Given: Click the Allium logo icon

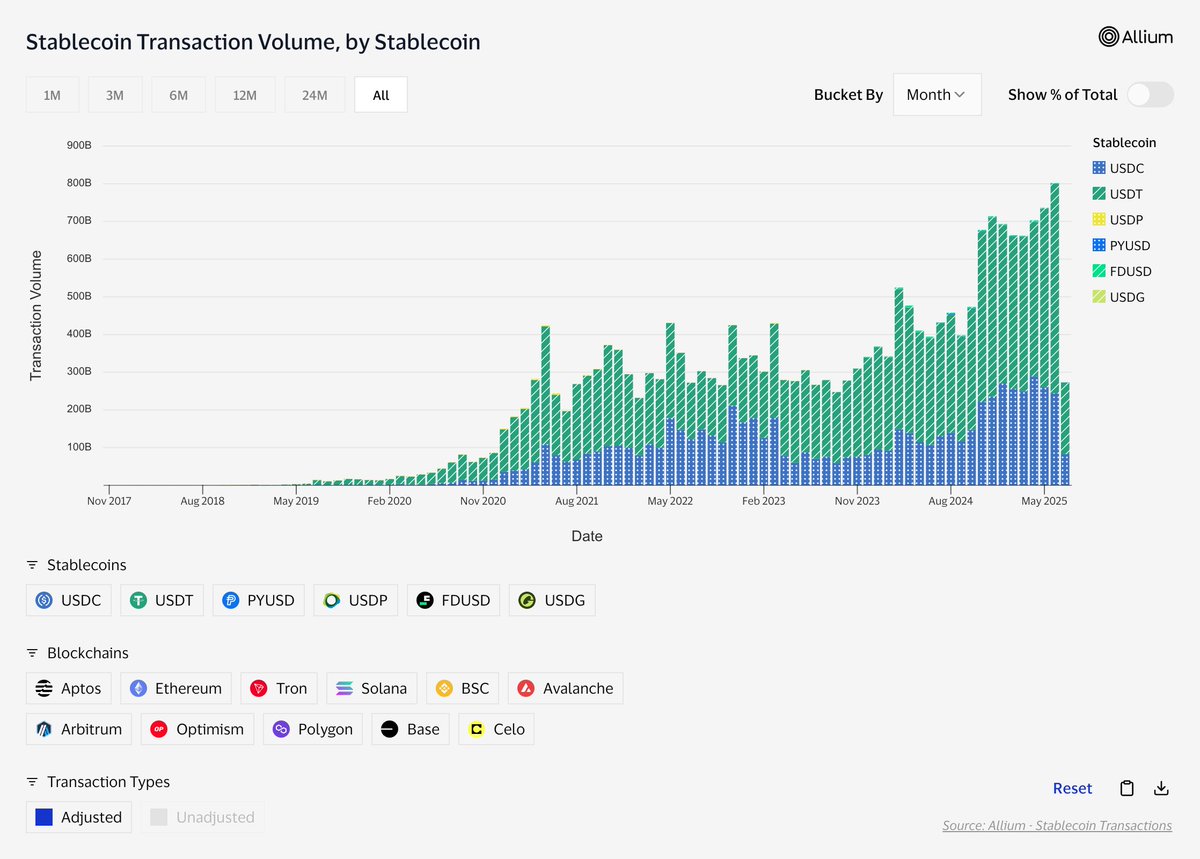Looking at the screenshot, I should coord(1109,37).
